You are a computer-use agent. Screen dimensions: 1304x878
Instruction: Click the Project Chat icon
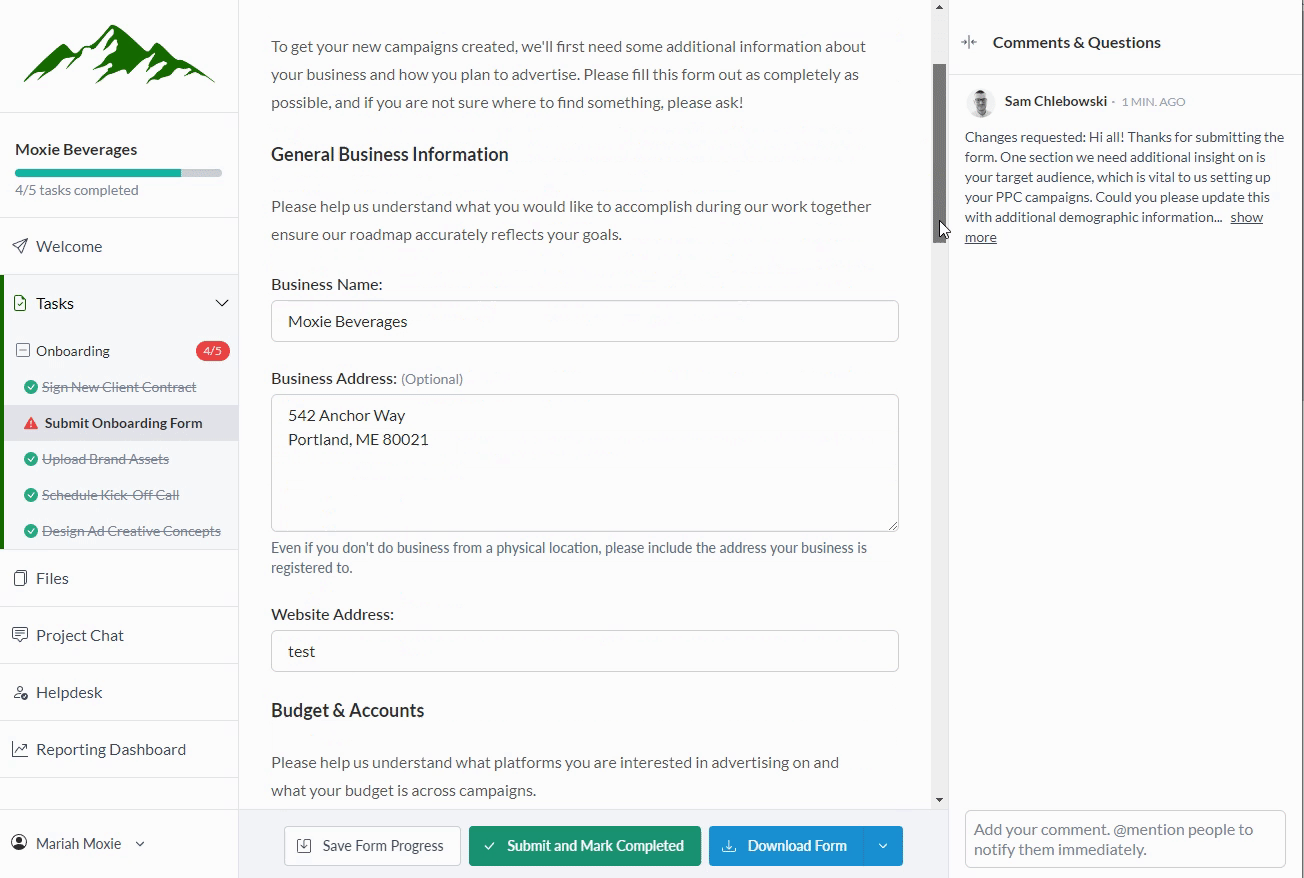[x=20, y=635]
